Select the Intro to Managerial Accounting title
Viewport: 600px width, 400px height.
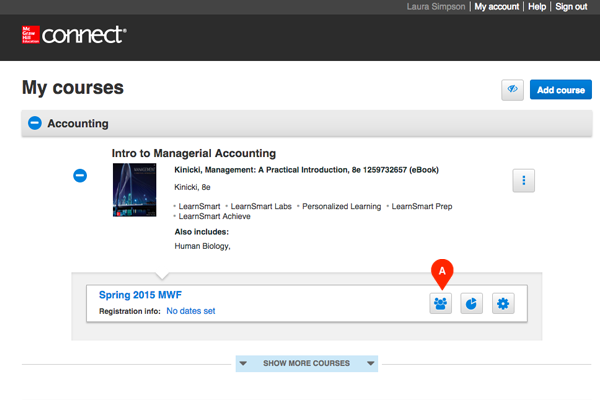point(194,153)
